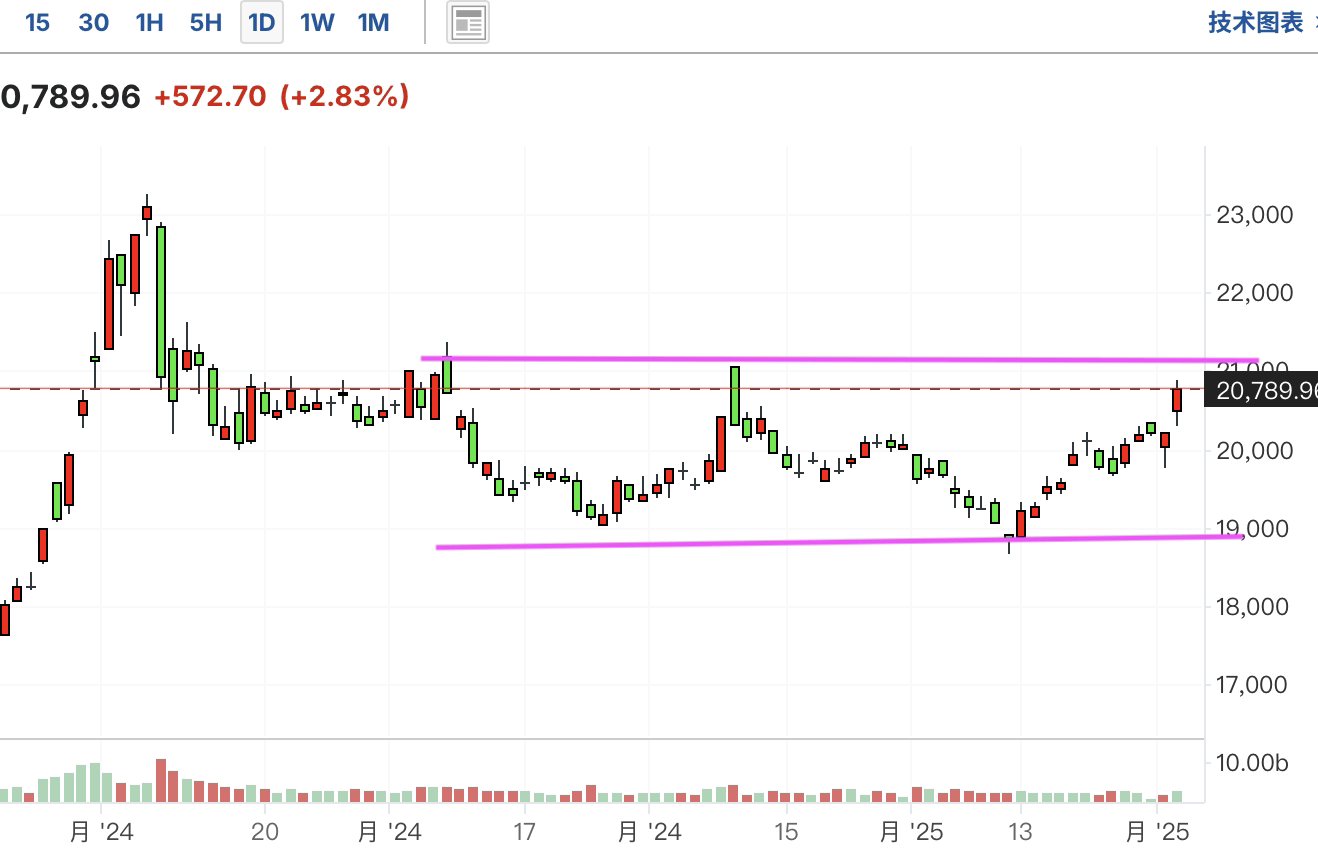Click the 10.00b volume axis label
1318x868 pixels.
pos(1252,763)
